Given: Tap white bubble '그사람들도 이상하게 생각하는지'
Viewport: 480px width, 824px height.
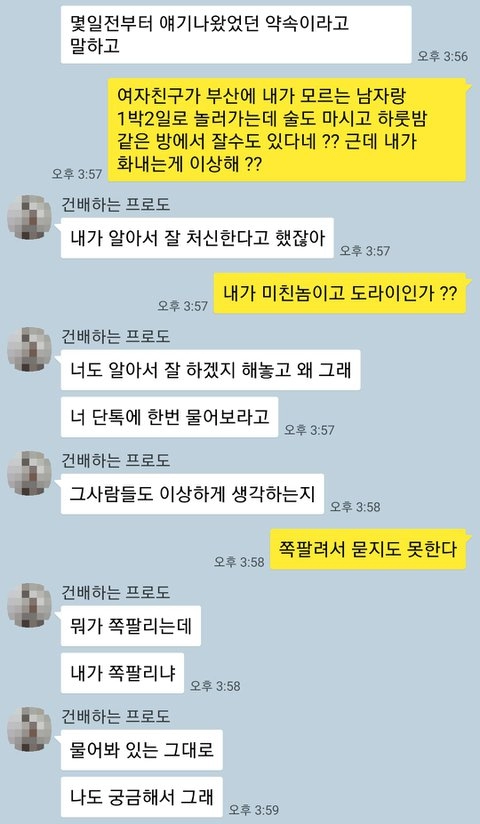Looking at the screenshot, I should [192, 494].
